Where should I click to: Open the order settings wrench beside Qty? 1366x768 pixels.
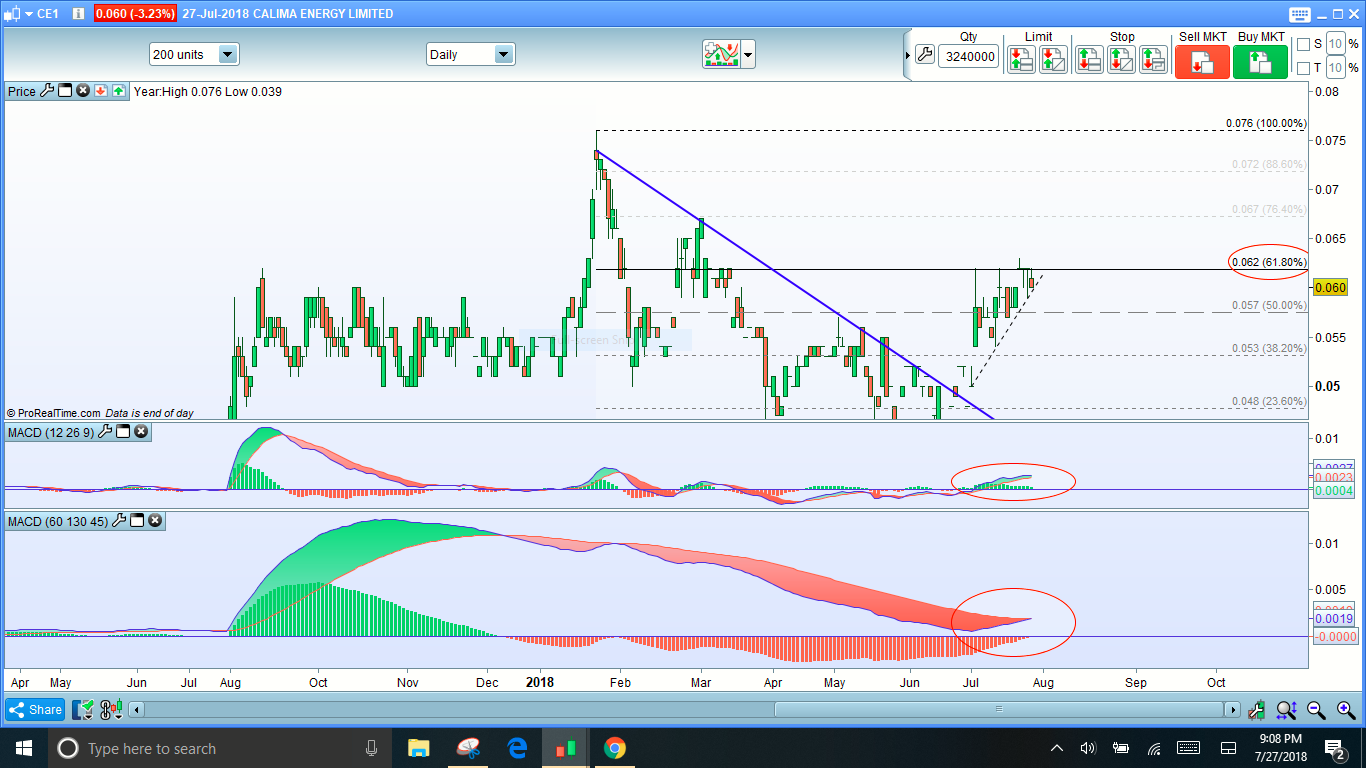pos(925,55)
